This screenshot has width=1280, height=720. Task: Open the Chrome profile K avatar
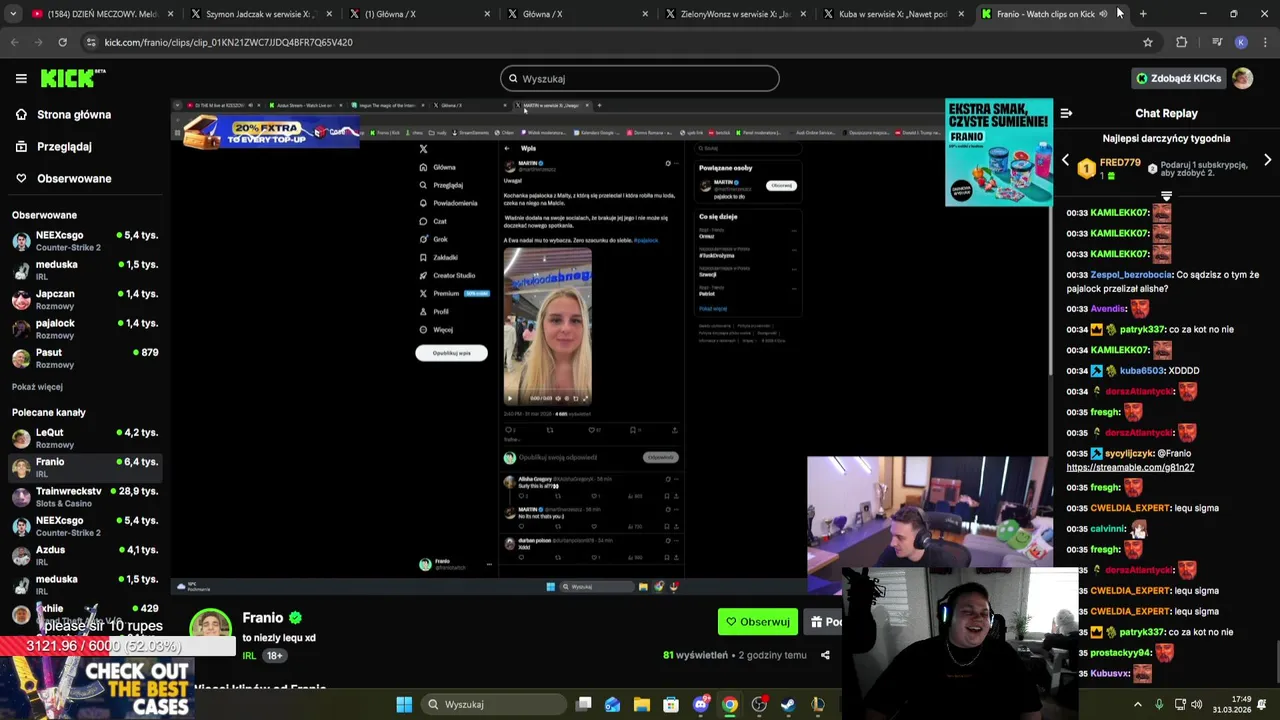(1241, 42)
